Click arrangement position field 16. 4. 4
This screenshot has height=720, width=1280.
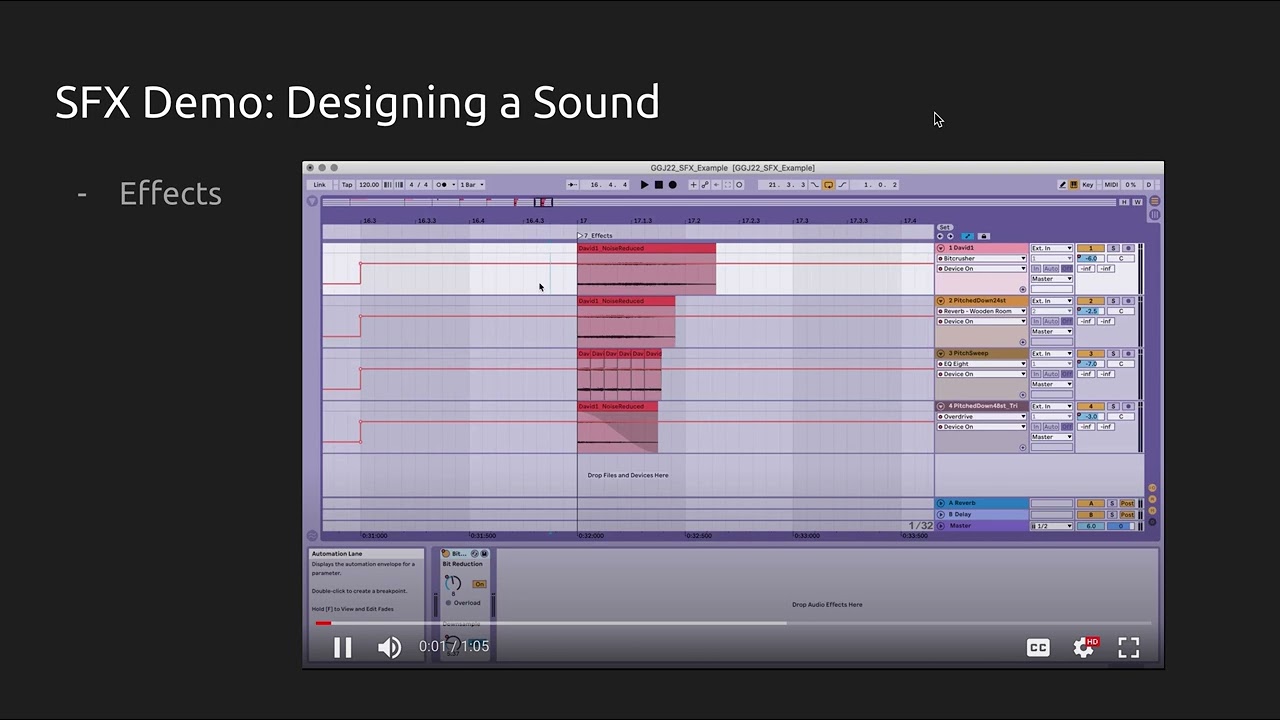(605, 185)
